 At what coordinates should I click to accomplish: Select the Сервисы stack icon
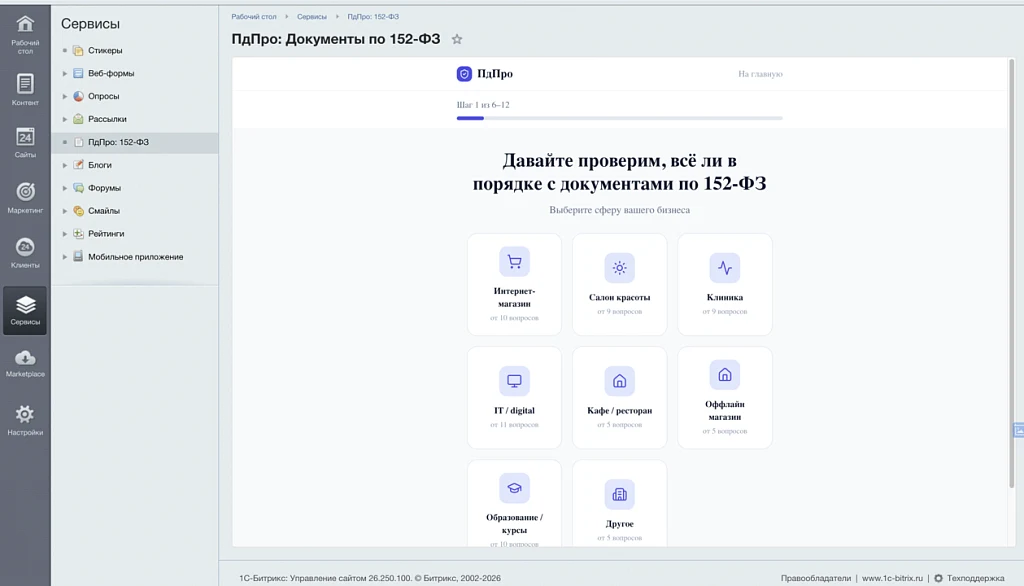click(x=25, y=305)
